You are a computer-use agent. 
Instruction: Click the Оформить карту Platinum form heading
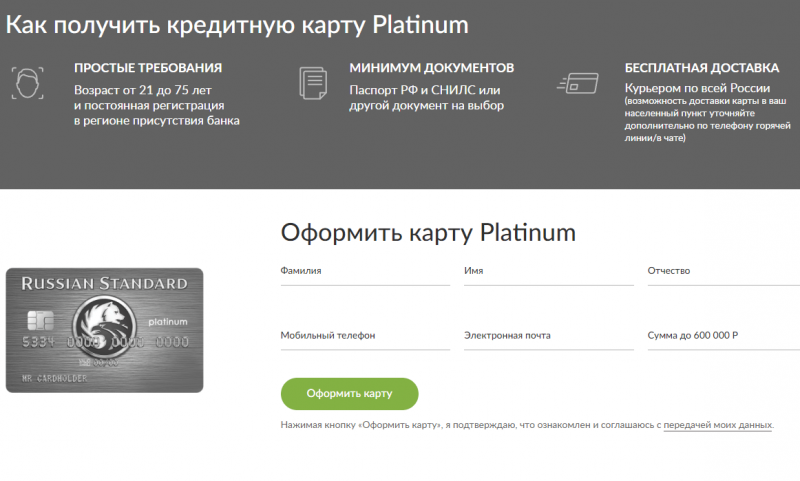click(428, 233)
